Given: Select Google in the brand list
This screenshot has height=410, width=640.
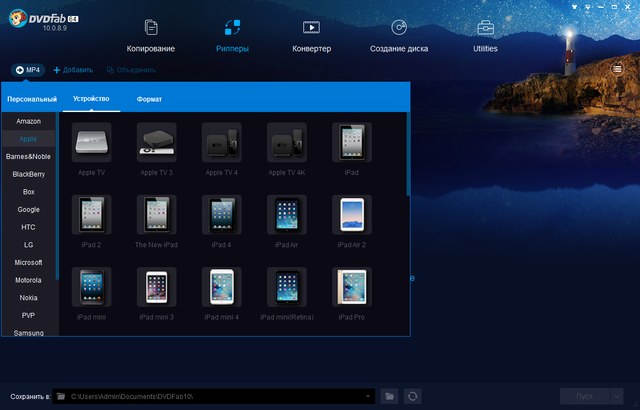Looking at the screenshot, I should (x=29, y=210).
